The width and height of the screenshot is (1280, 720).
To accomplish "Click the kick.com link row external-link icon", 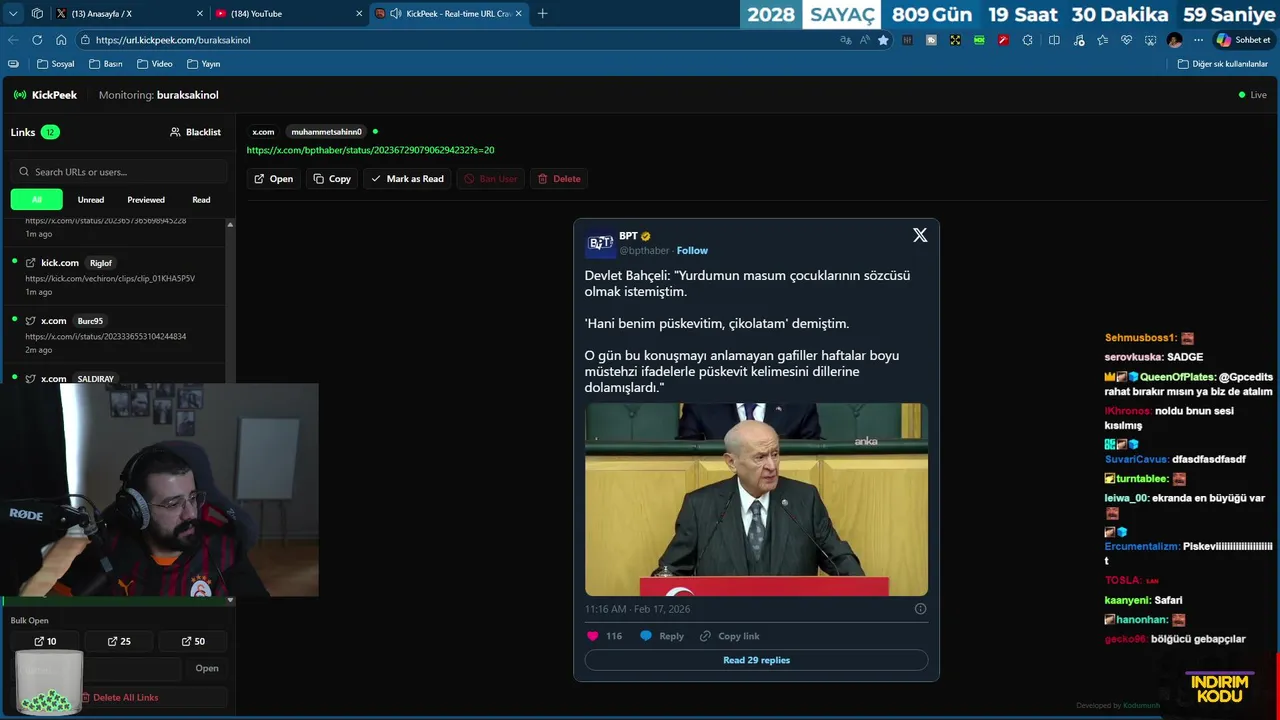I will point(30,263).
